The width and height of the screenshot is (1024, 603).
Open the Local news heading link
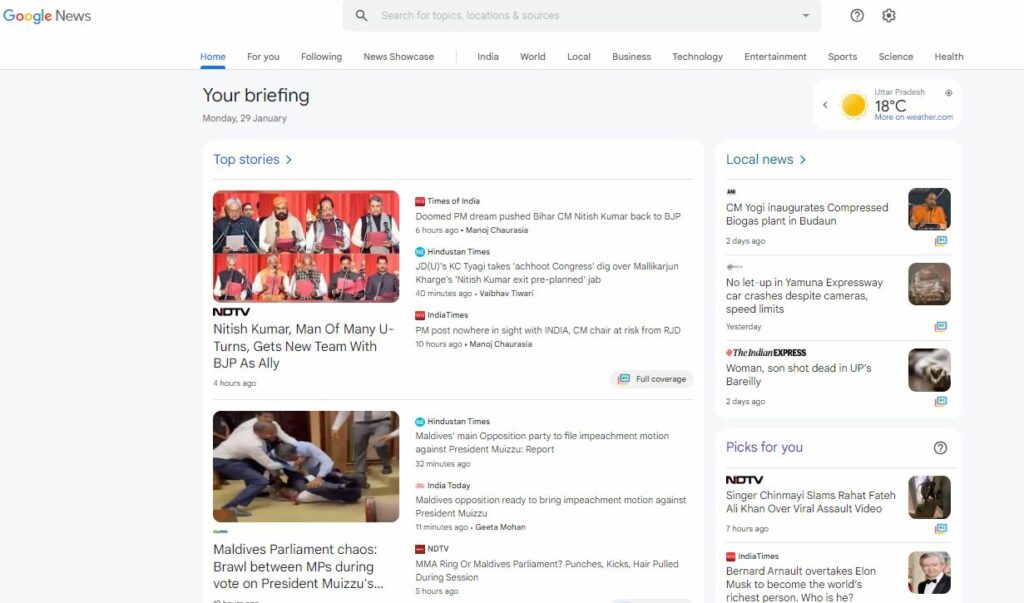(x=760, y=159)
